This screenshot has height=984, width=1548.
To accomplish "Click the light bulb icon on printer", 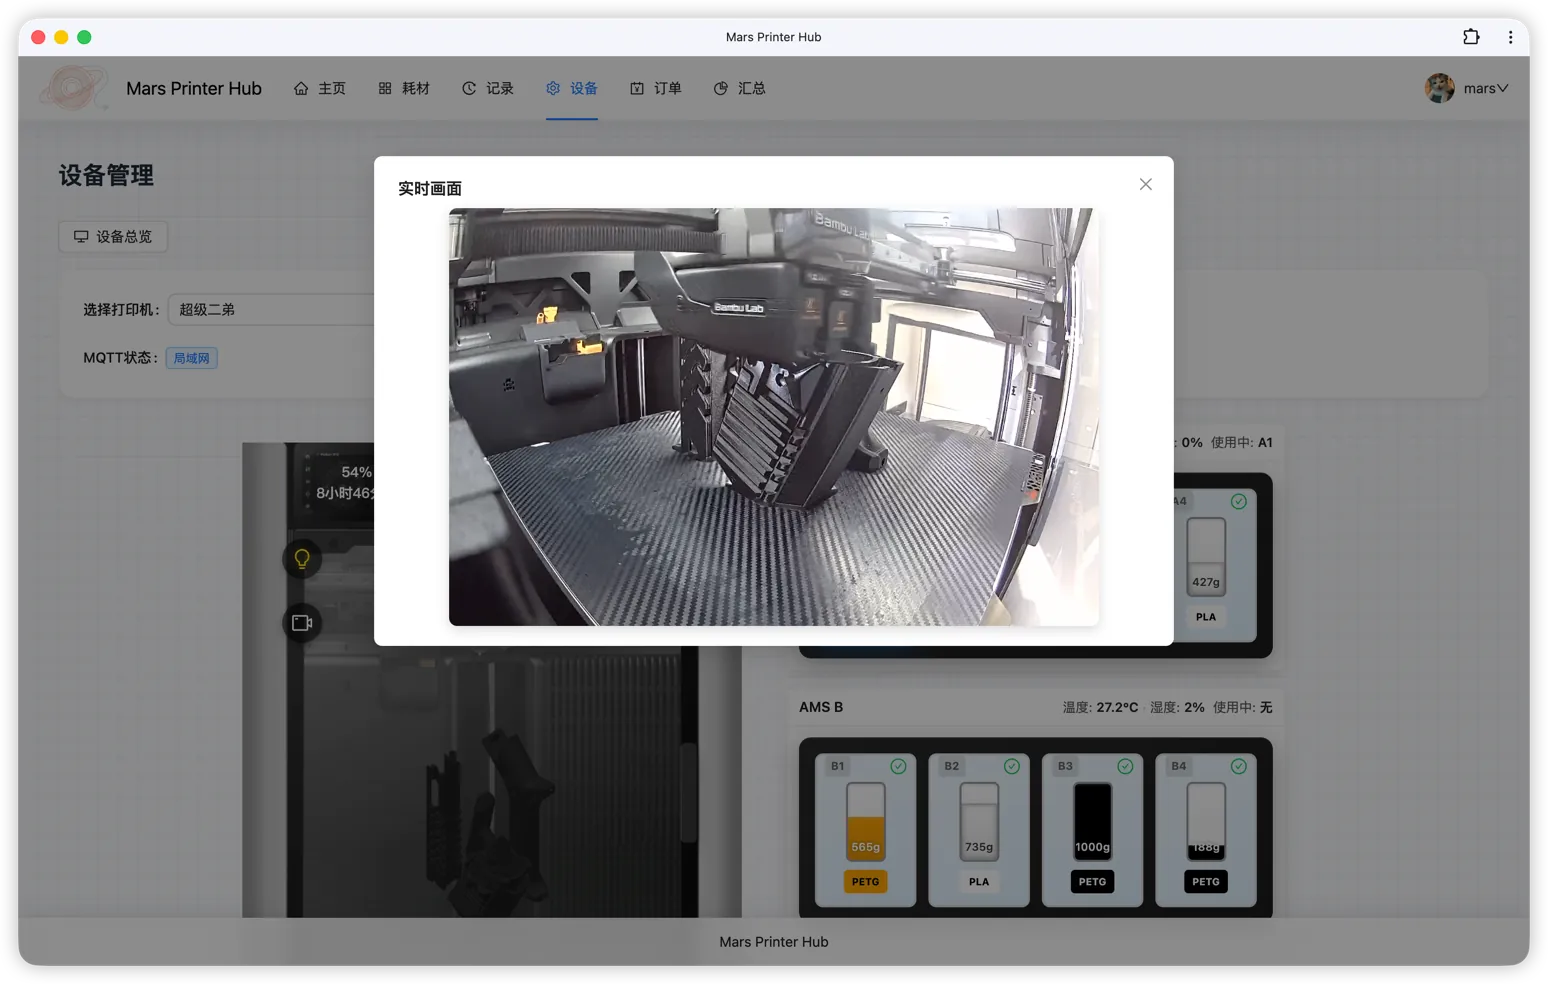I will (302, 559).
